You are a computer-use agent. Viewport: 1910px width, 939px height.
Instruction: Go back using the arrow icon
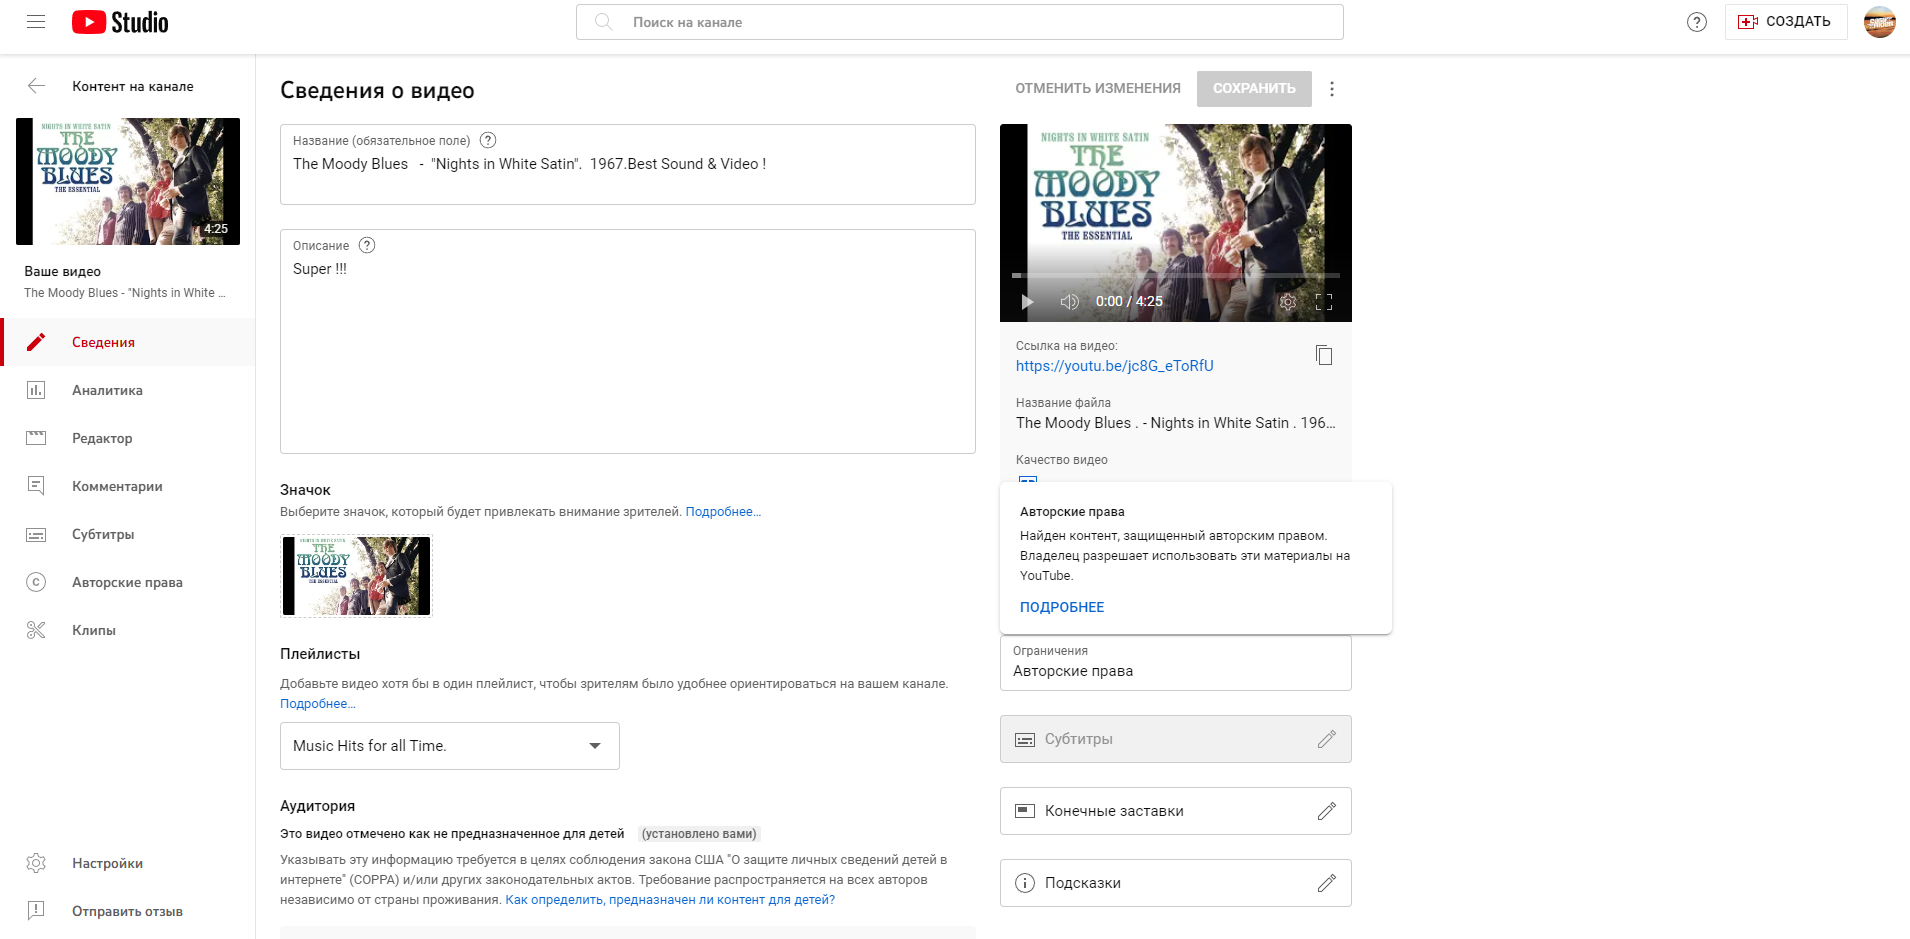coord(36,86)
